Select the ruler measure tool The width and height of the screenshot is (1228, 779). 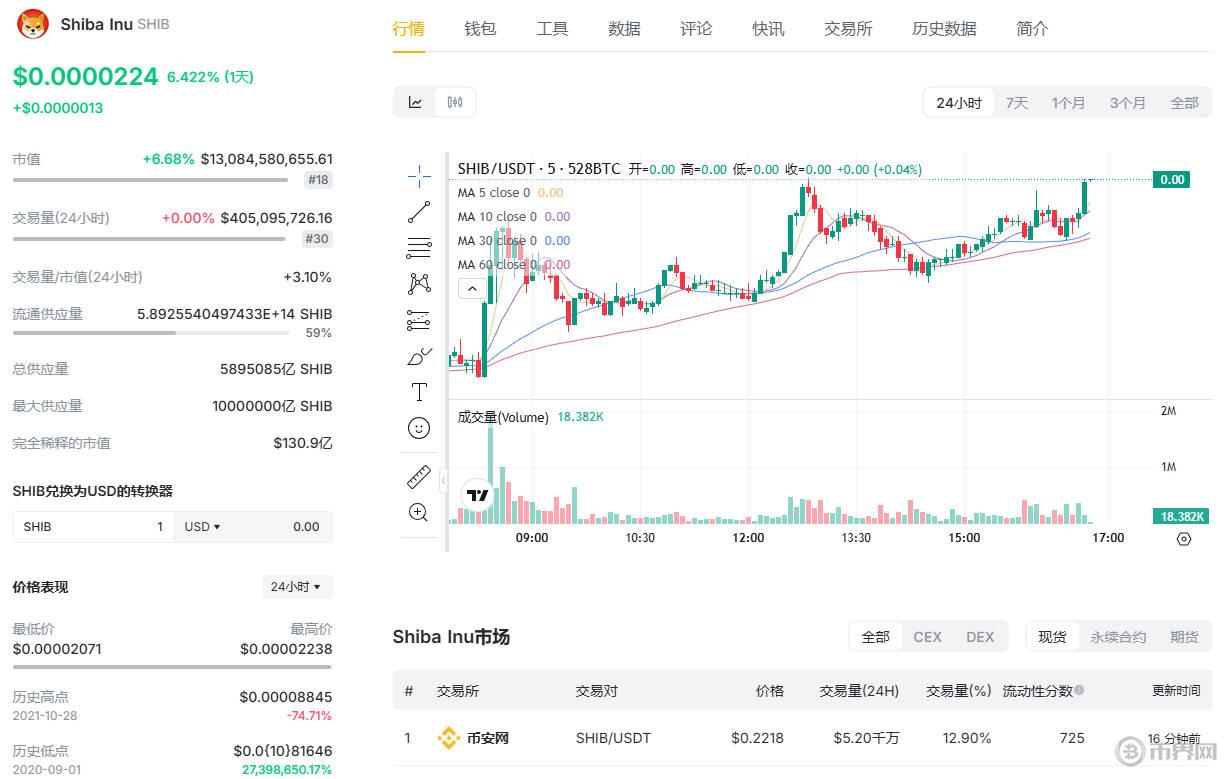tap(419, 477)
